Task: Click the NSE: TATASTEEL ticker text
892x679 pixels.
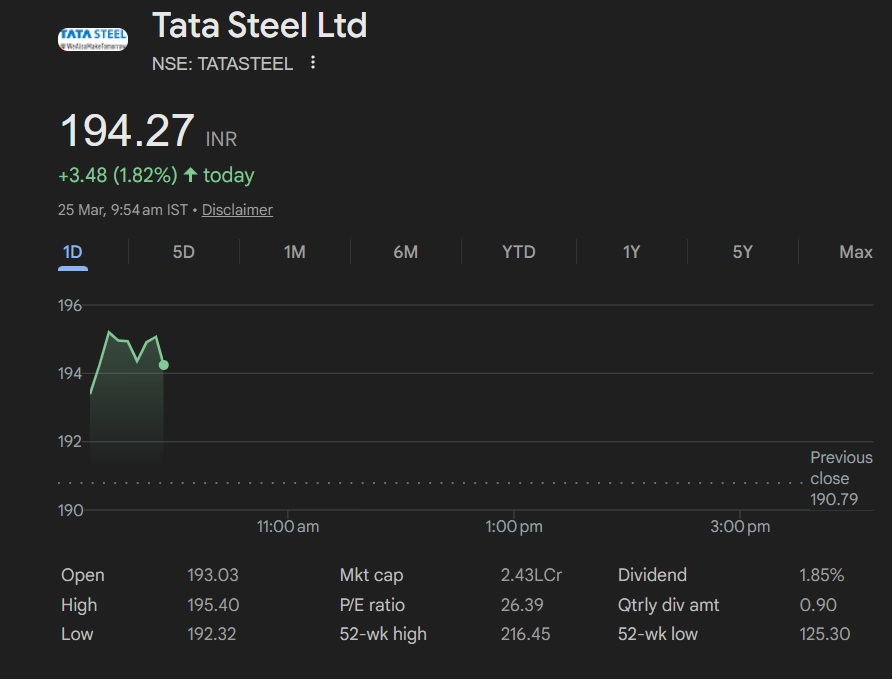Action: 222,64
